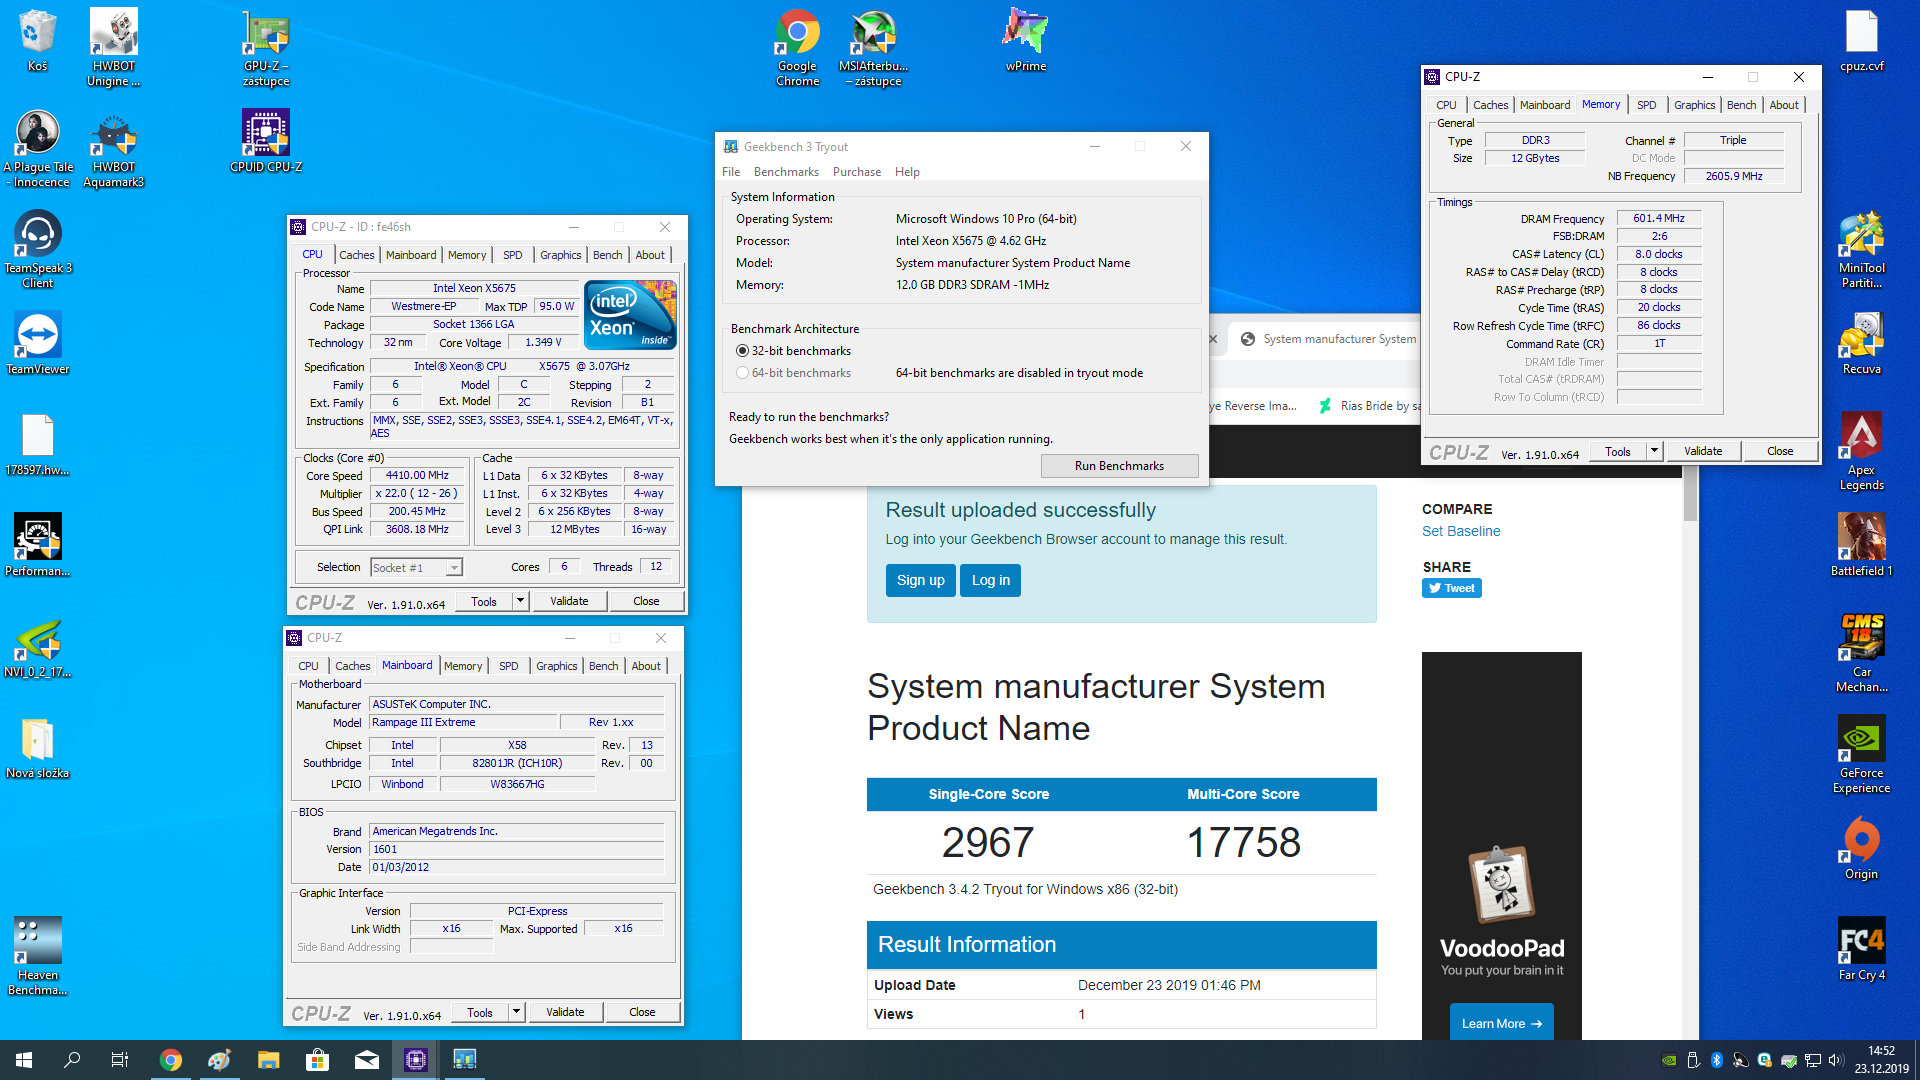Switch to Caches tab in CPU-Z fe46sh

[x=357, y=255]
